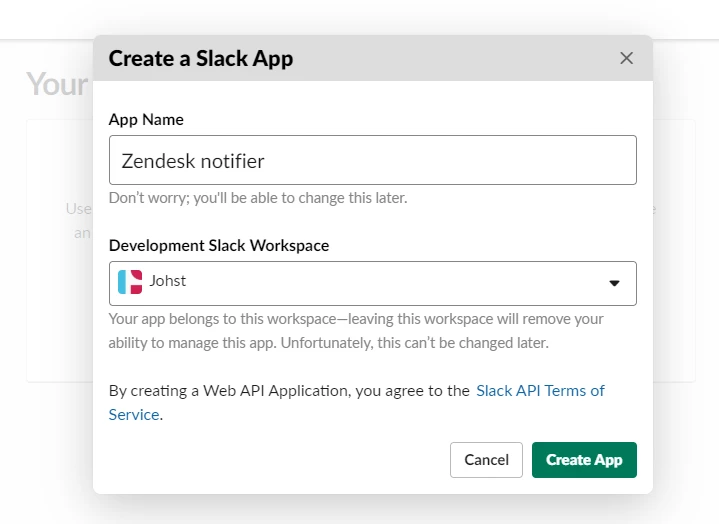
Task: Expand the workspace dropdown arrow
Action: 615,283
